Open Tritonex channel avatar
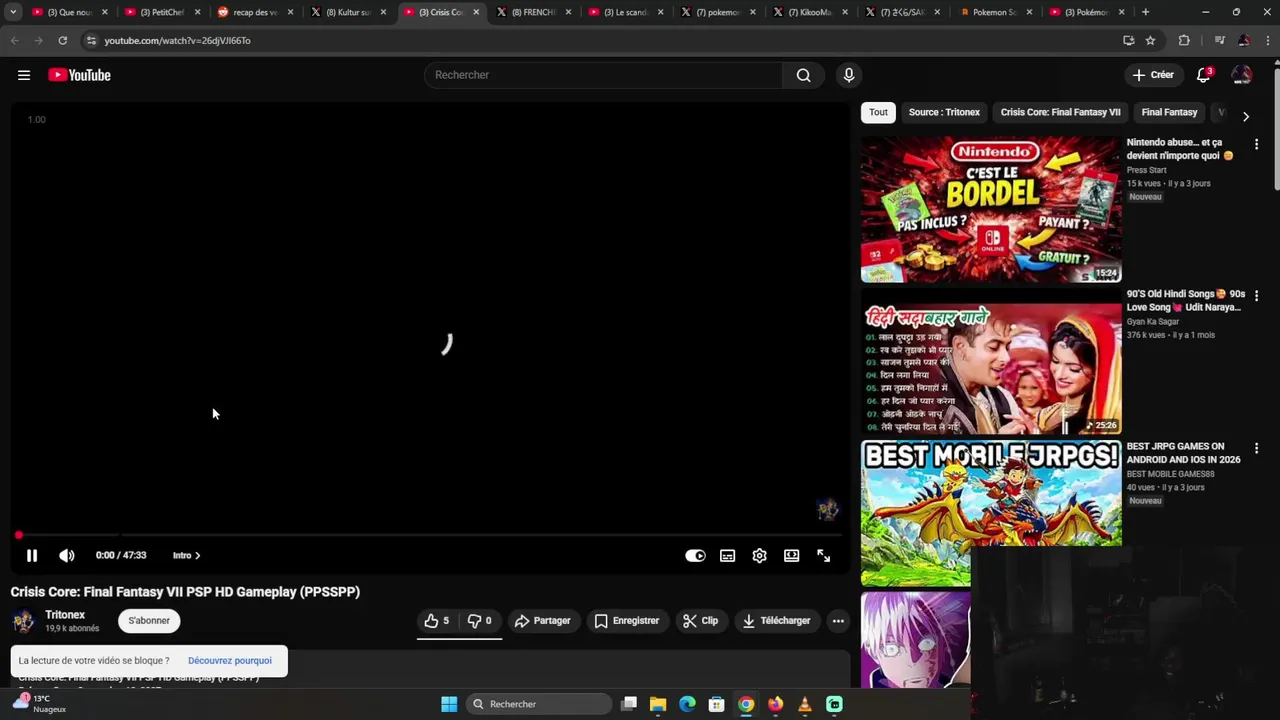1280x720 pixels. tap(24, 621)
